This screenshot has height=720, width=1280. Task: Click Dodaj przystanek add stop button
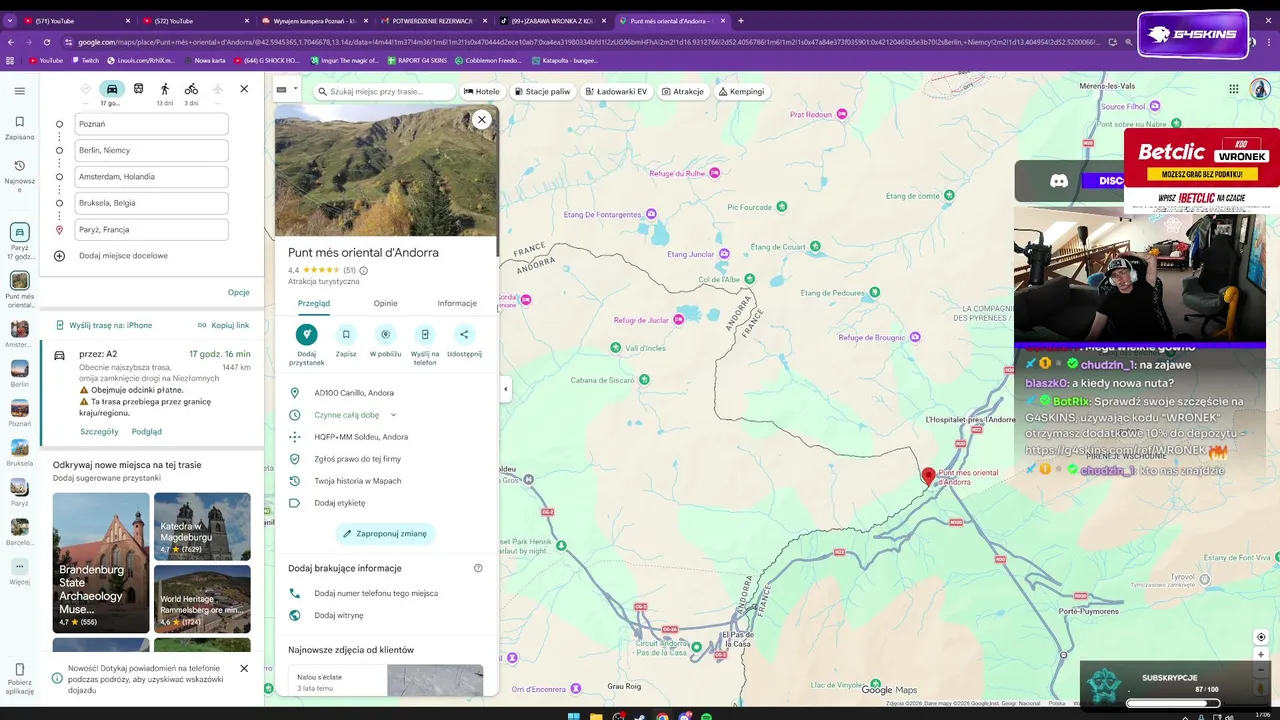[x=307, y=344]
